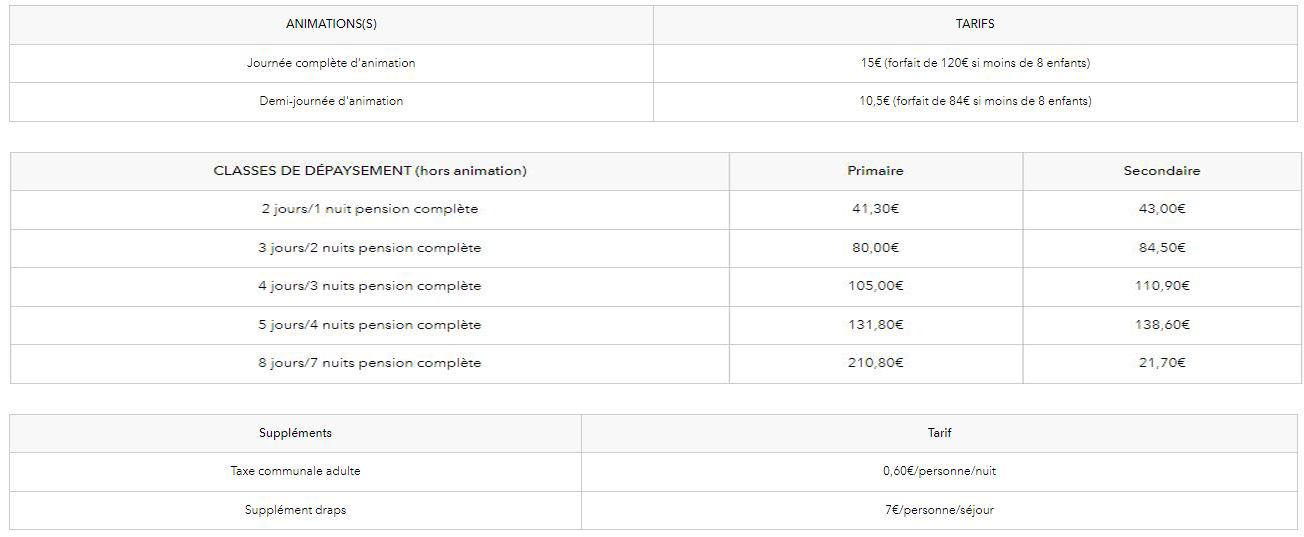Select the 2 jours/1 nuit pension complète row
This screenshot has height=537, width=1304.
click(x=656, y=210)
